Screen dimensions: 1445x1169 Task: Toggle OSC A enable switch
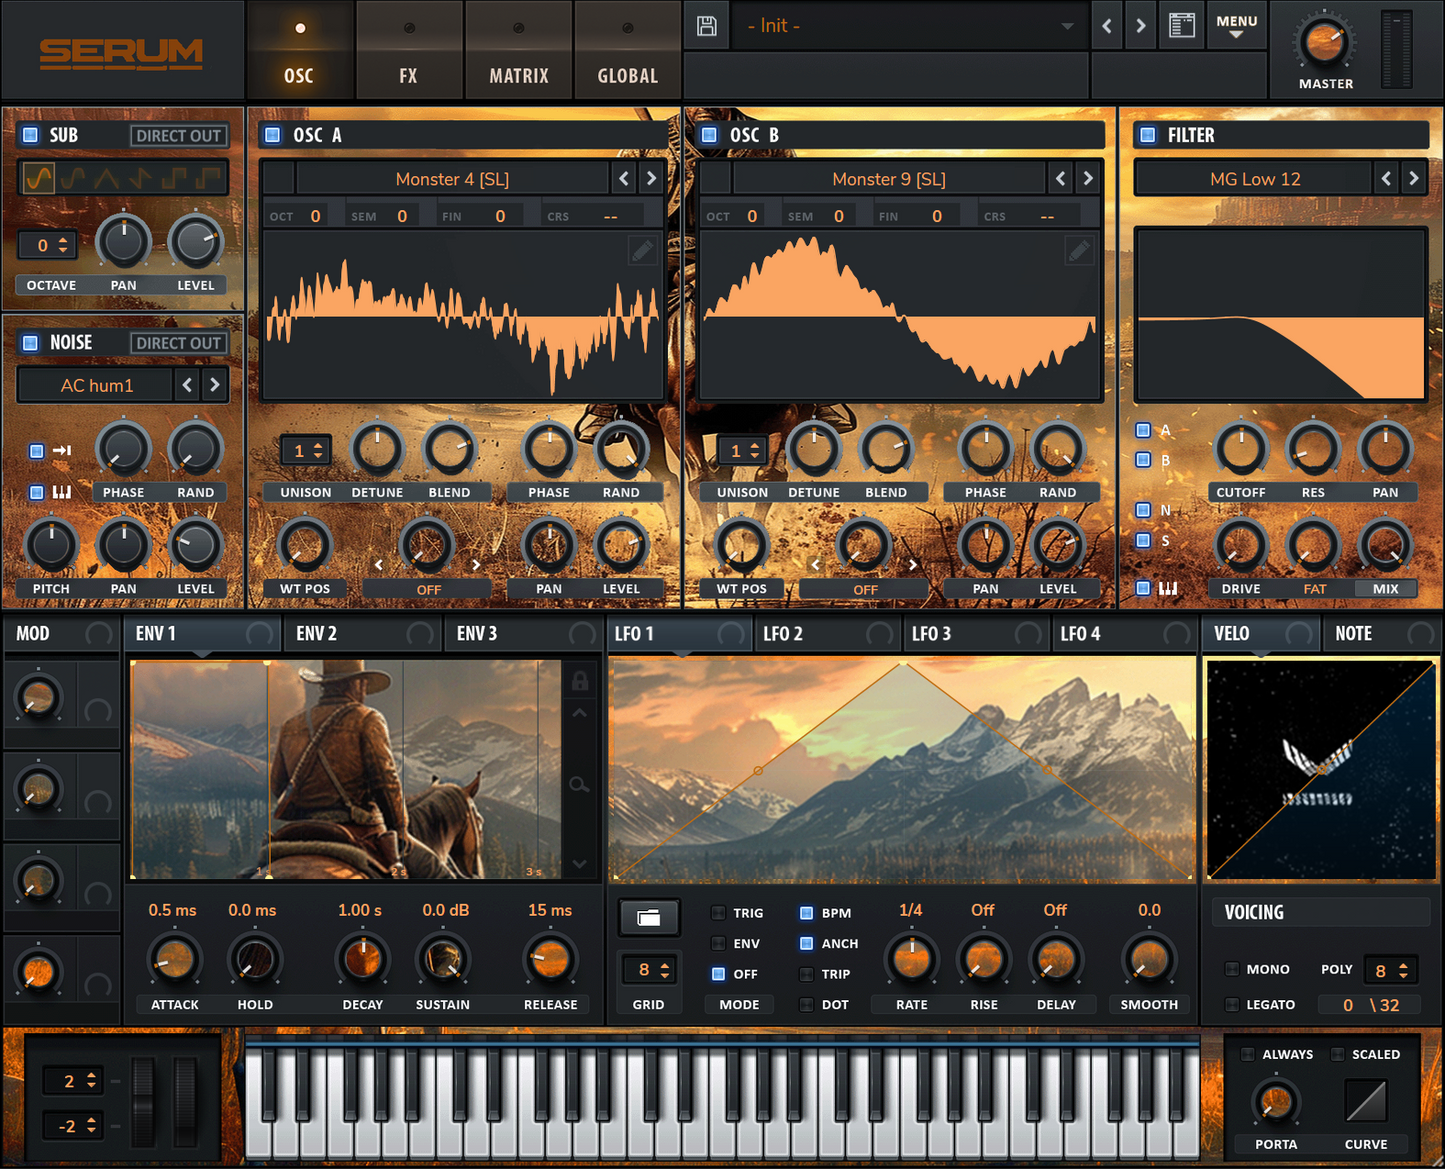(x=271, y=135)
